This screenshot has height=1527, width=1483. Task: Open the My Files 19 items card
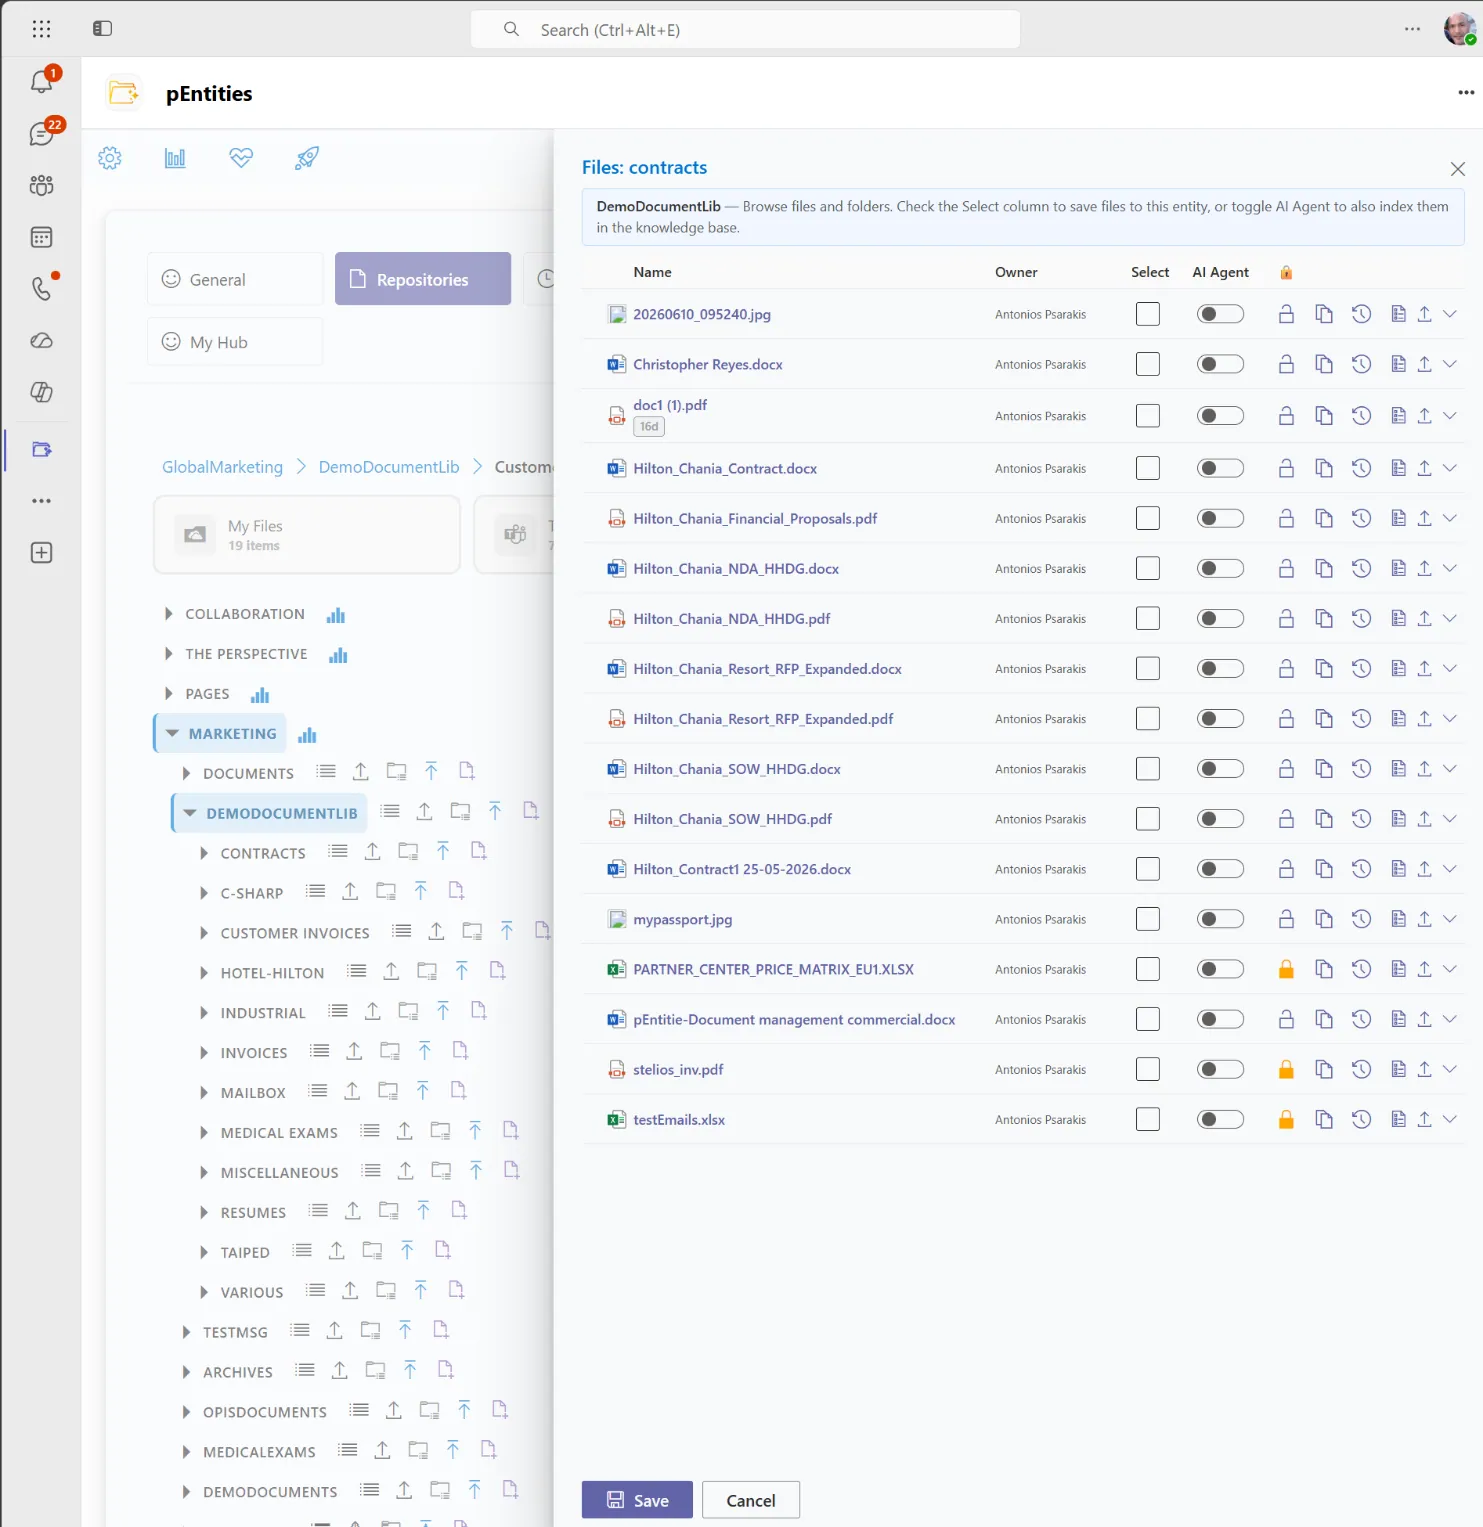307,535
